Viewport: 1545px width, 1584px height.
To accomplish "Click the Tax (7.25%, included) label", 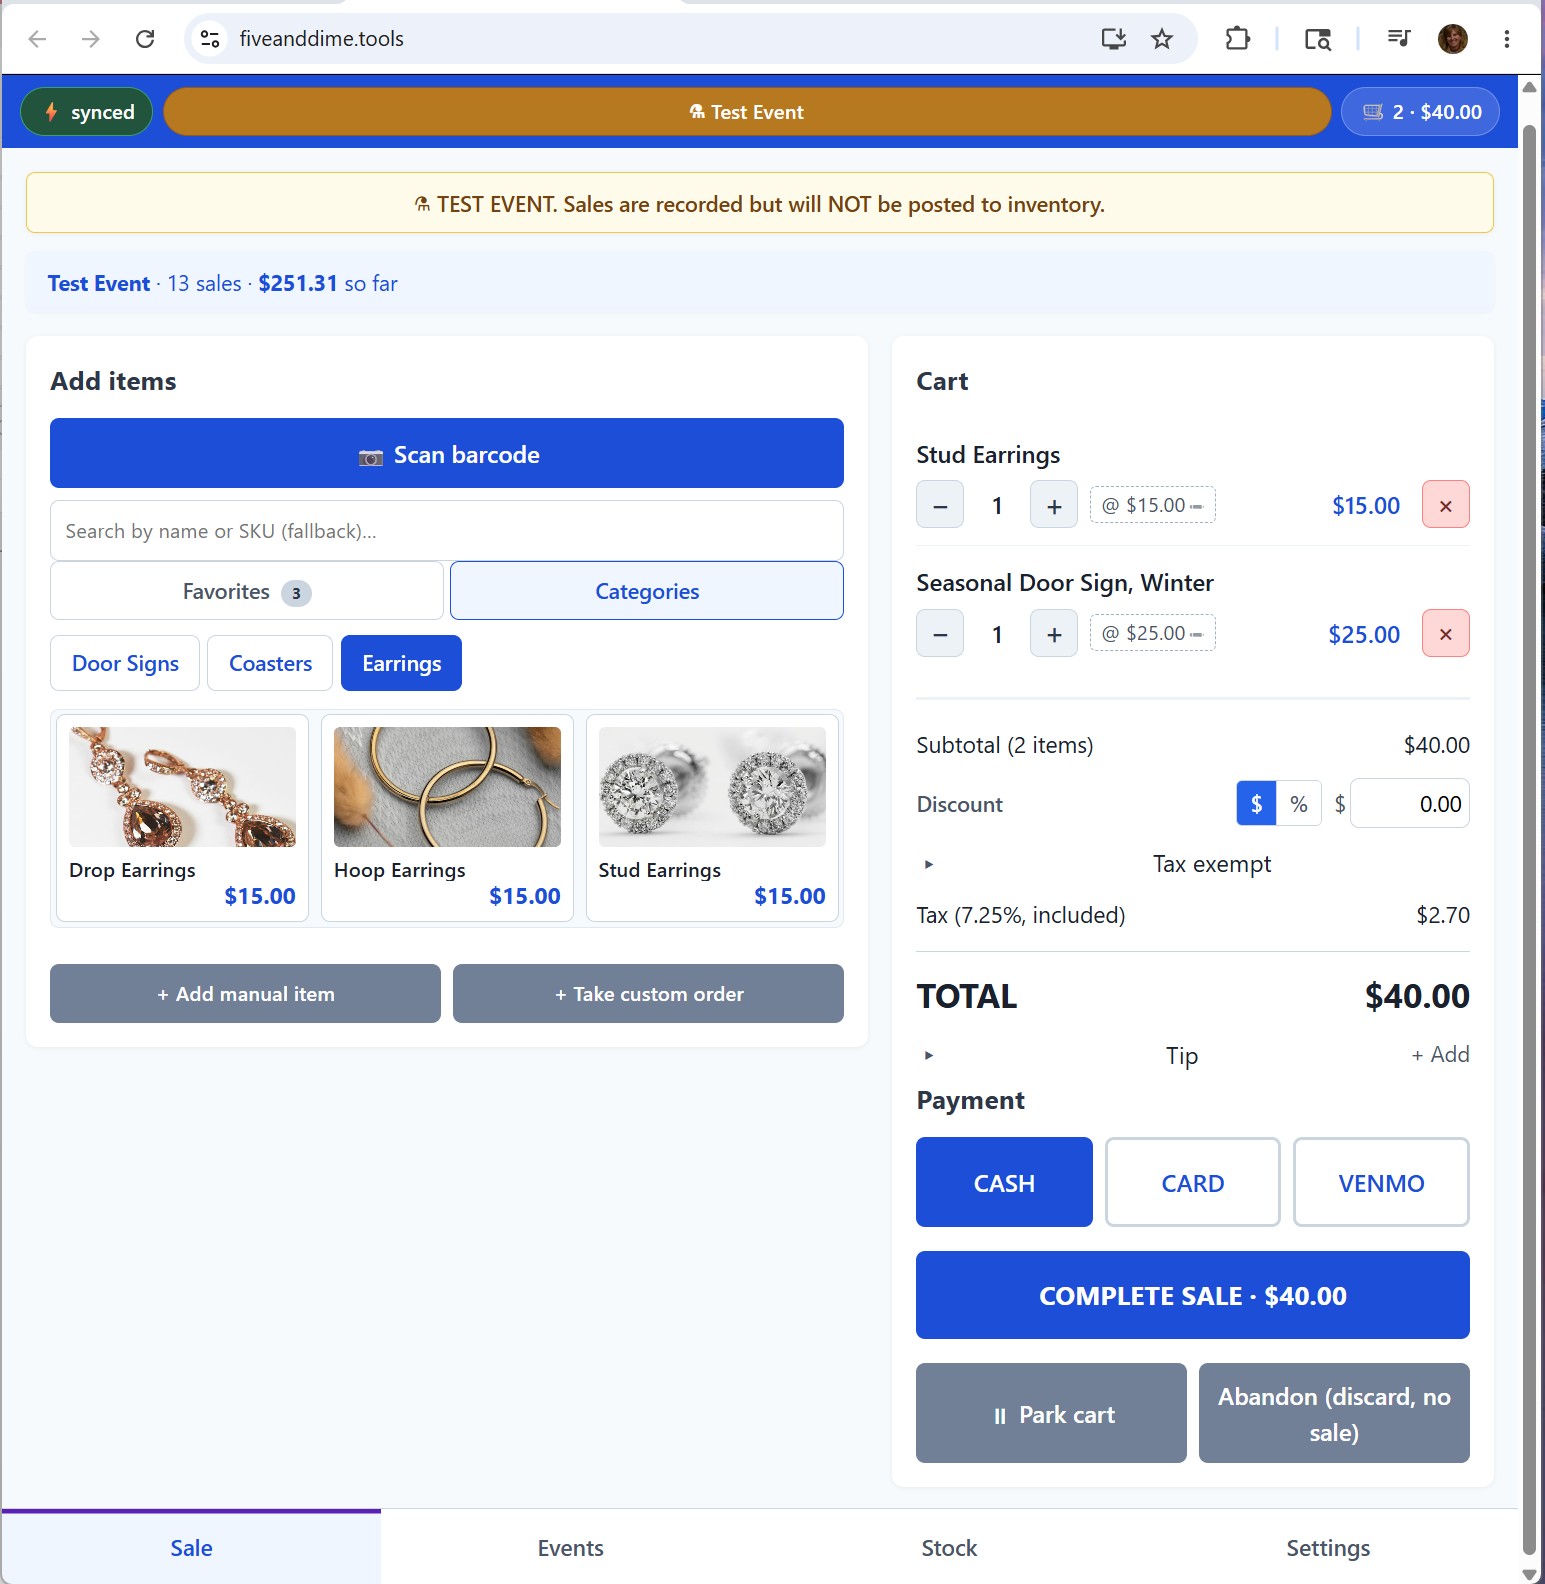I will pyautogui.click(x=1021, y=915).
